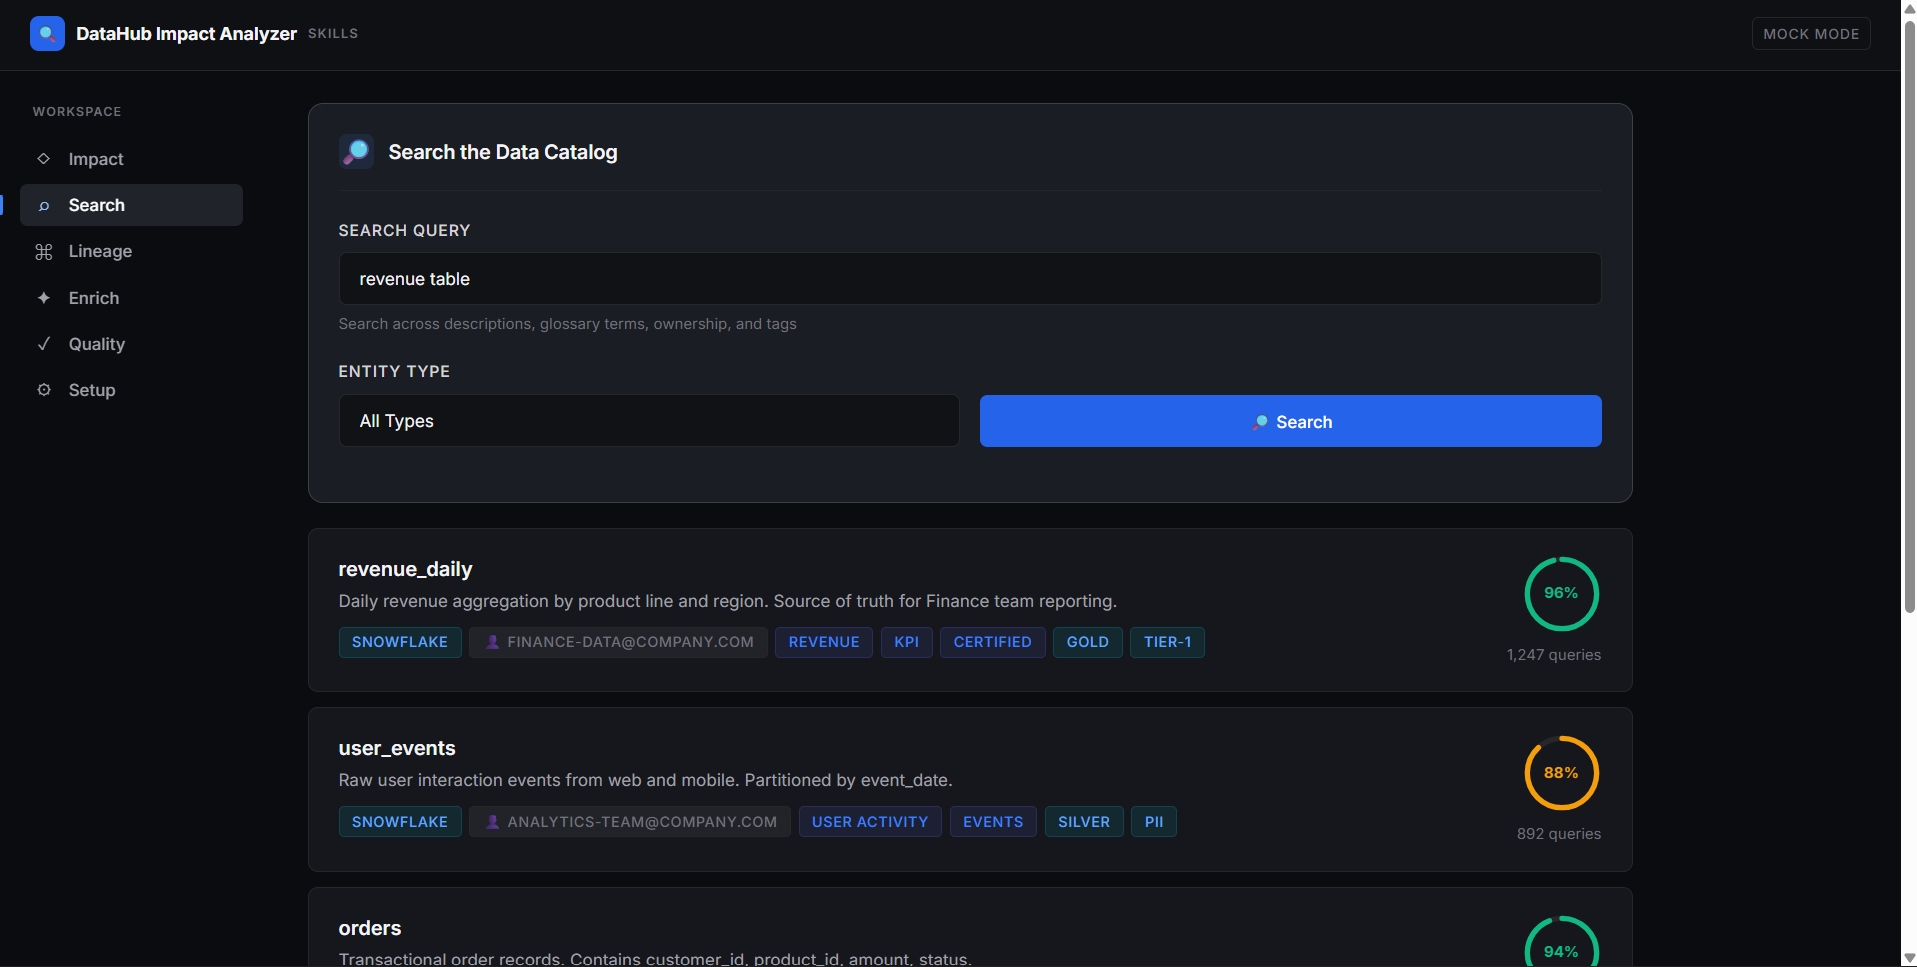1917x967 pixels.
Task: Click the CERTIFIED tag
Action: (993, 642)
